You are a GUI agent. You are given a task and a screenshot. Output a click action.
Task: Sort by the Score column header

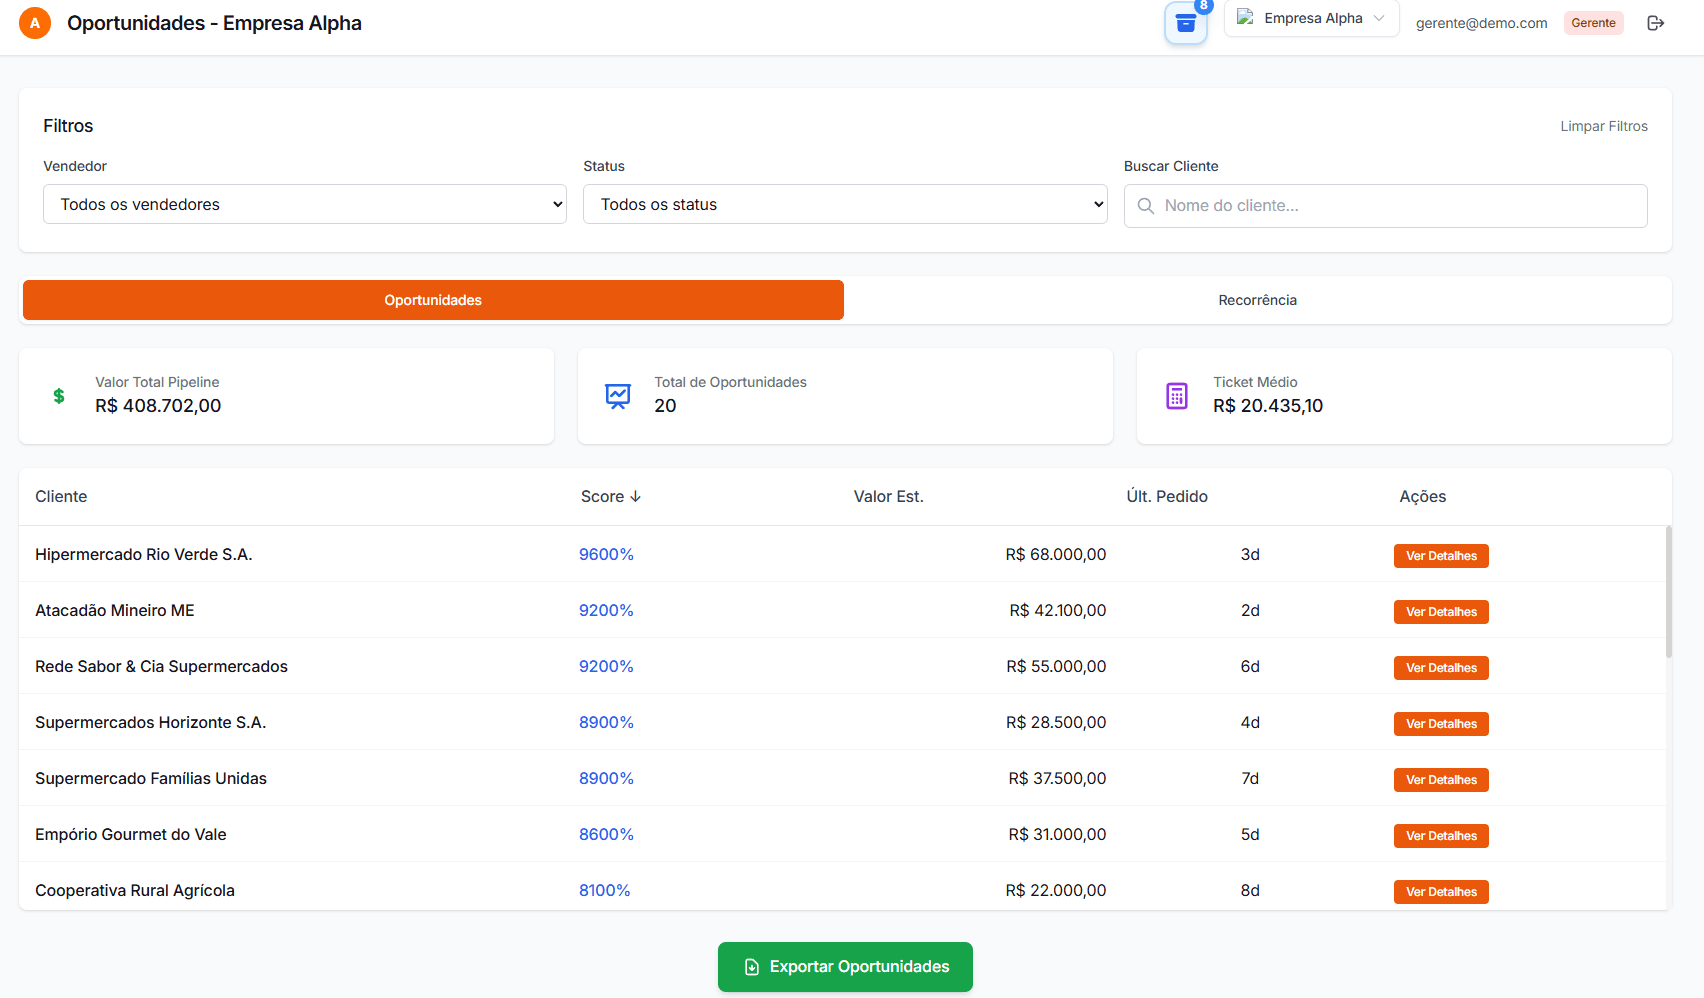tap(610, 497)
